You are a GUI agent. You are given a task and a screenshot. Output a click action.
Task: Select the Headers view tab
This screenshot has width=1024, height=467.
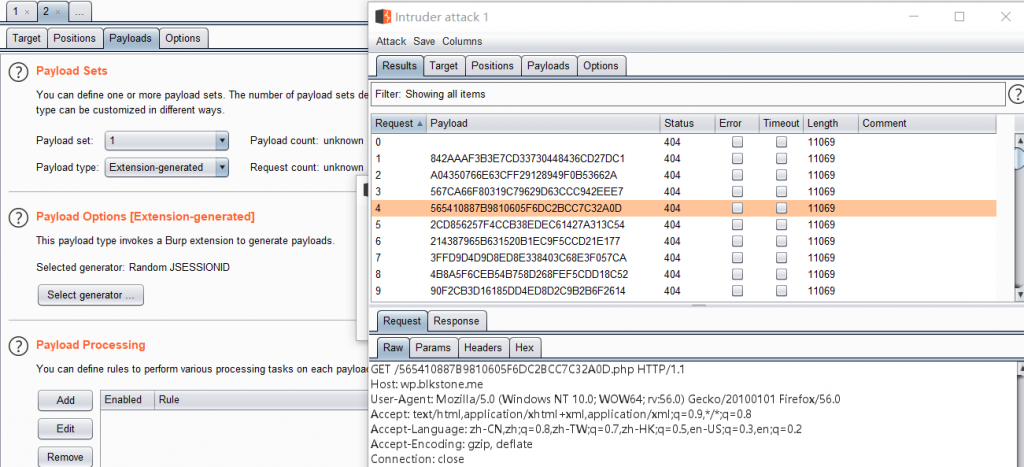pos(483,348)
